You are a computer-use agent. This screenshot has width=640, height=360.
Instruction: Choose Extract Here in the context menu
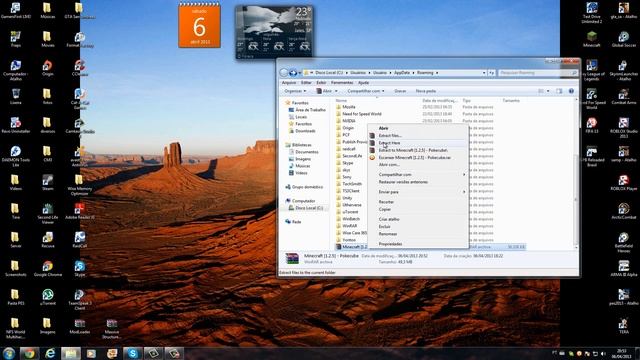coord(389,143)
